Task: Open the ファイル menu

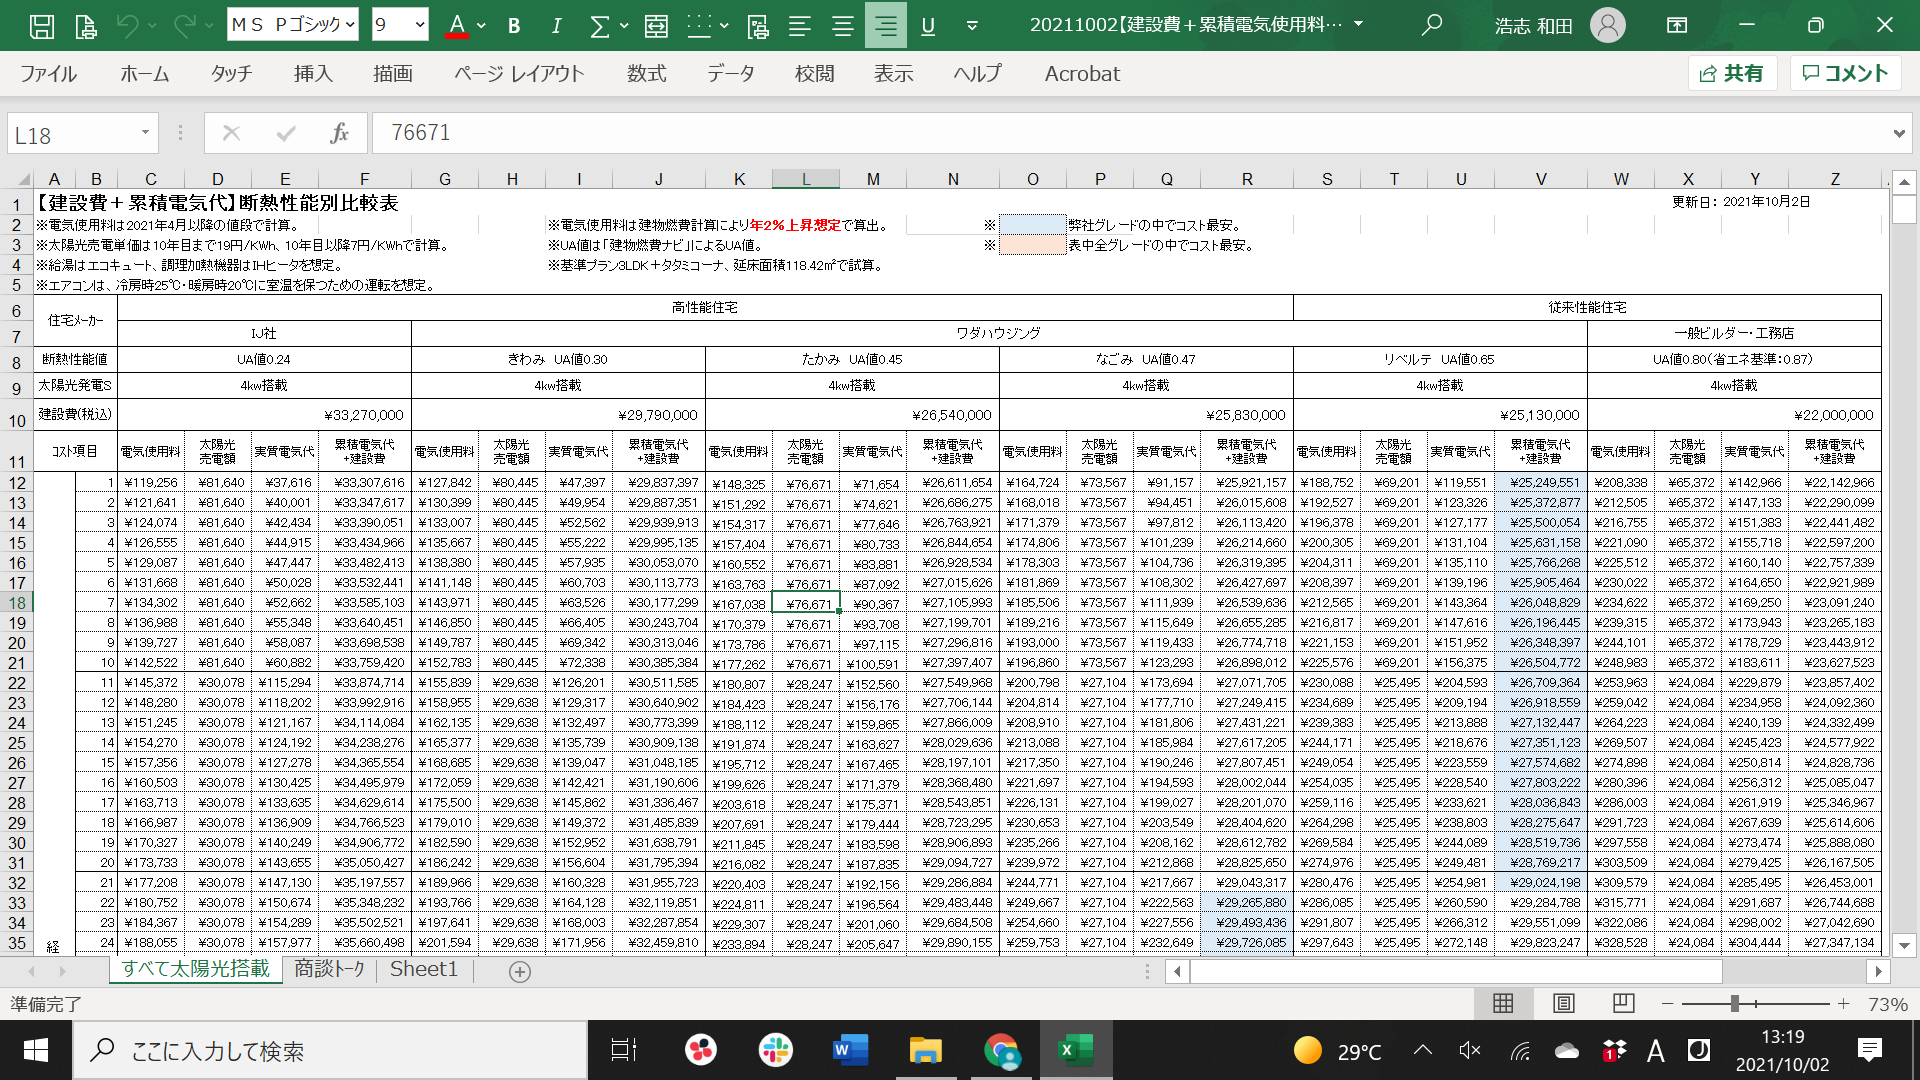Action: pos(48,74)
